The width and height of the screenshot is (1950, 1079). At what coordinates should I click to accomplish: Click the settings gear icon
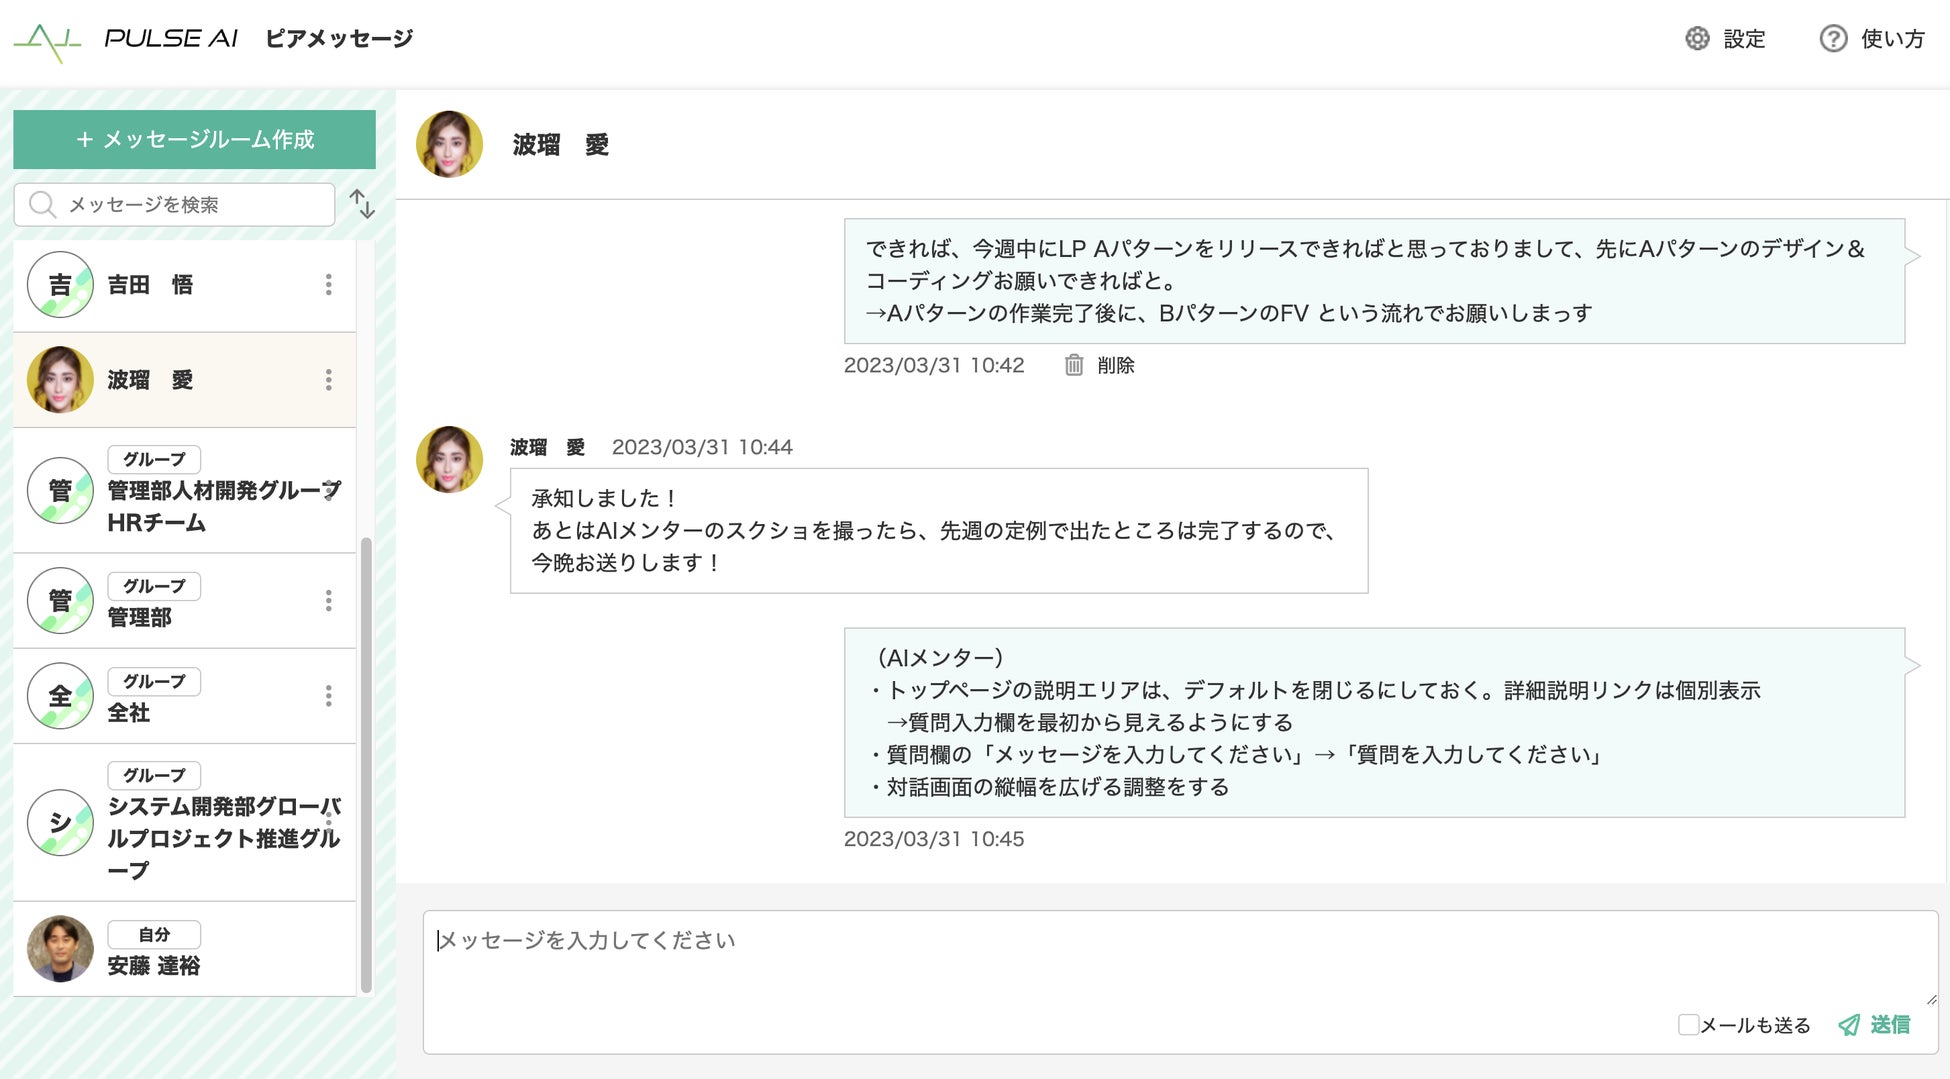(x=1697, y=39)
